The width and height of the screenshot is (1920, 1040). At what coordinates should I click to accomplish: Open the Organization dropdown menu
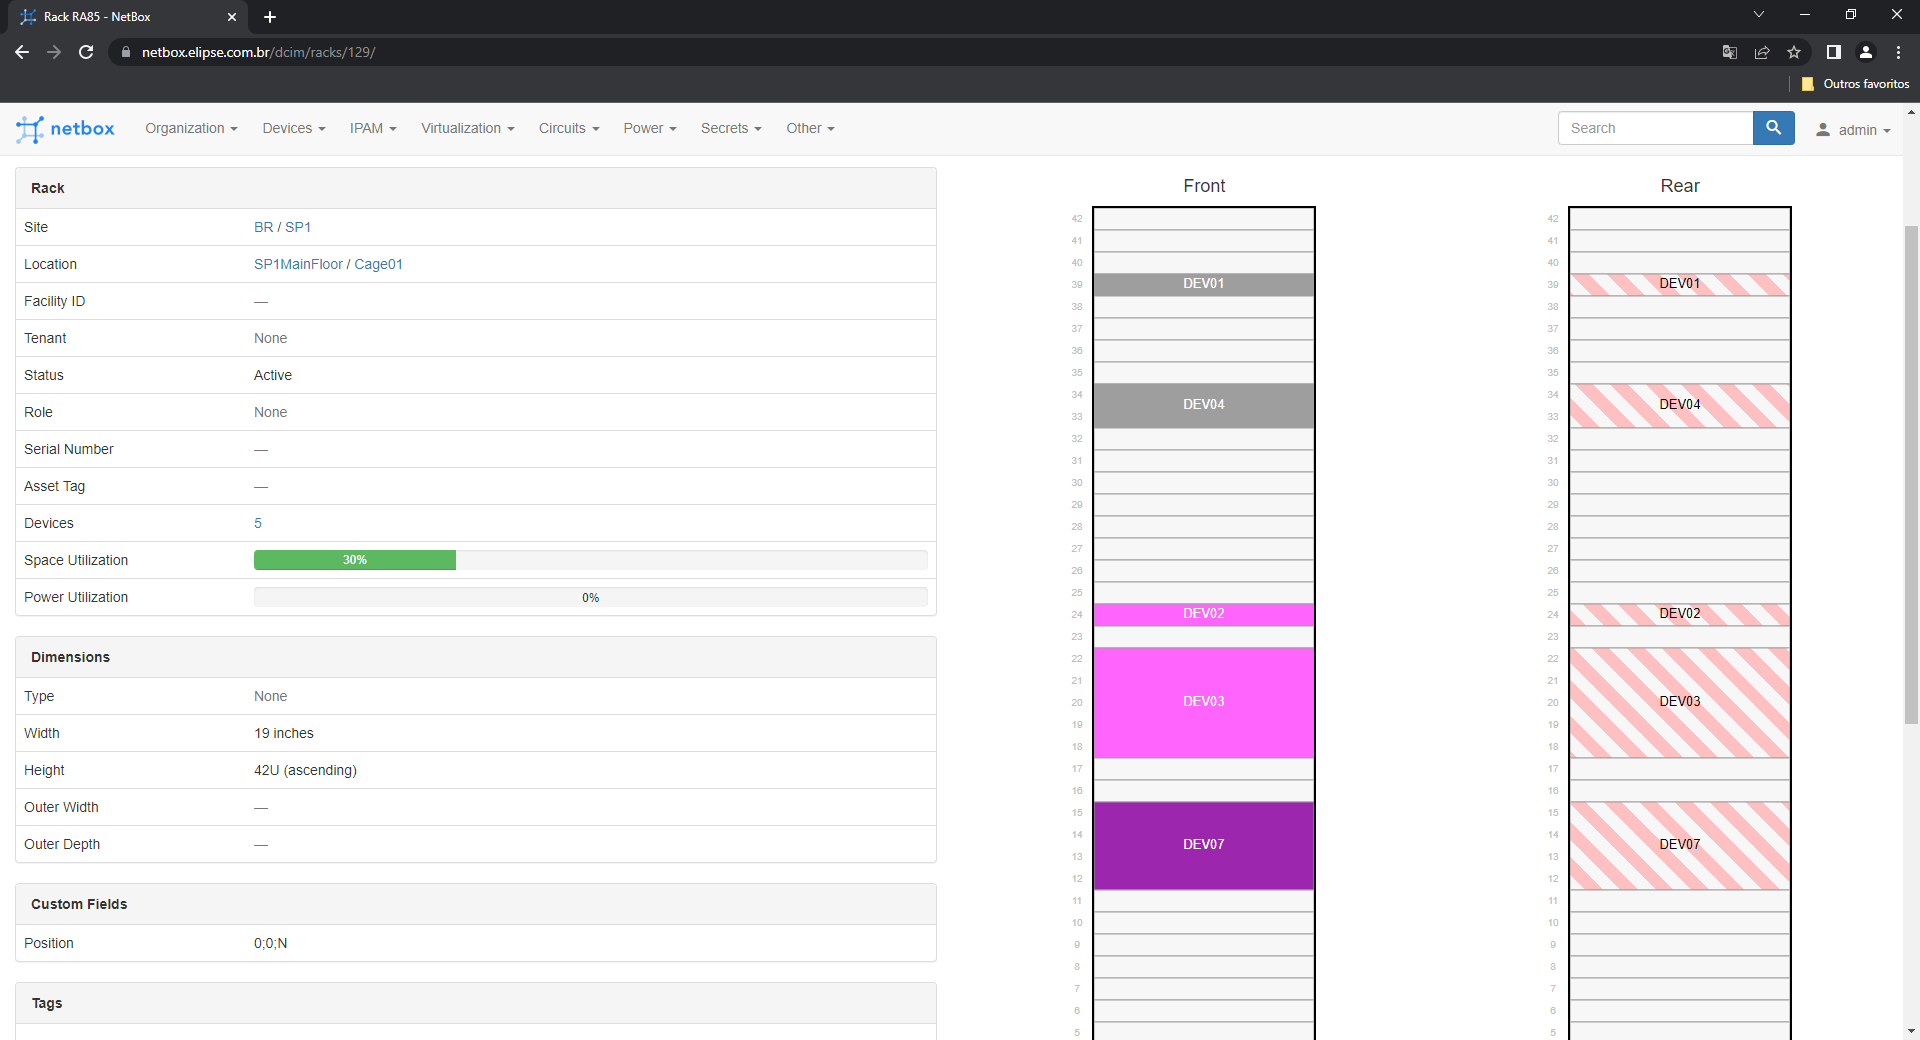click(191, 128)
